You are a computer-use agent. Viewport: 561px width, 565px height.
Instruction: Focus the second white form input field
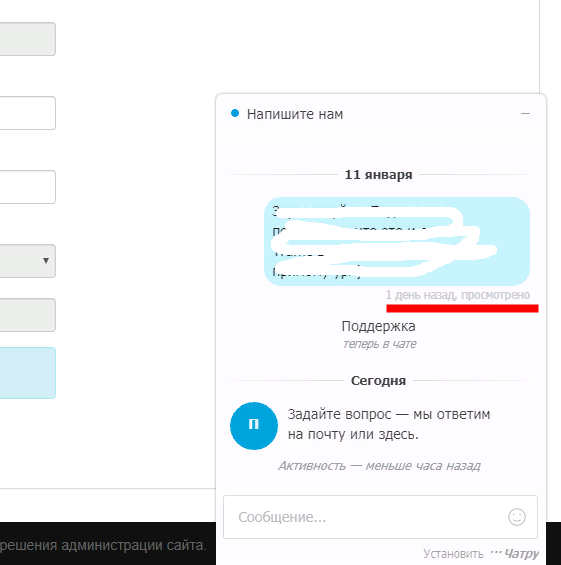(x=27, y=187)
